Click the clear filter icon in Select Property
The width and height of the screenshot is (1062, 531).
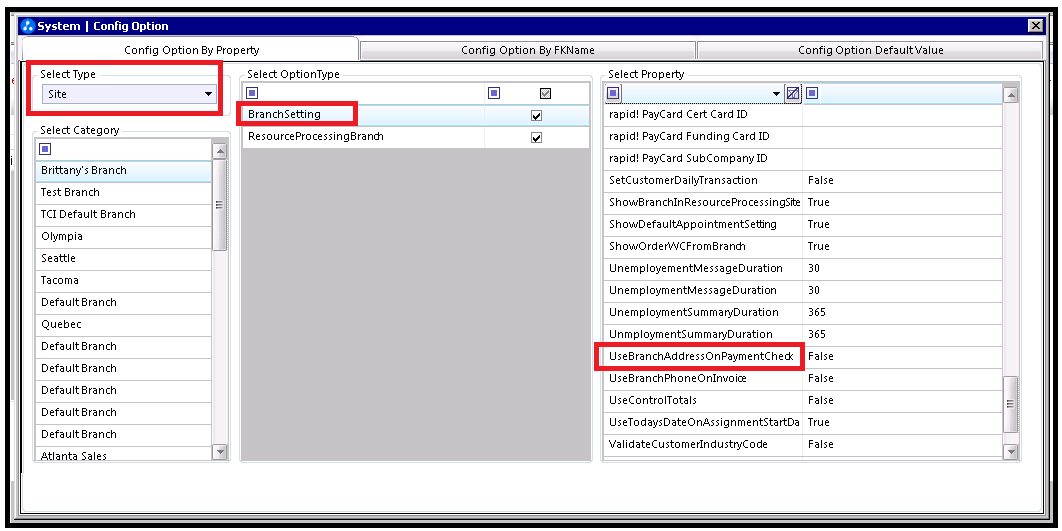793,93
